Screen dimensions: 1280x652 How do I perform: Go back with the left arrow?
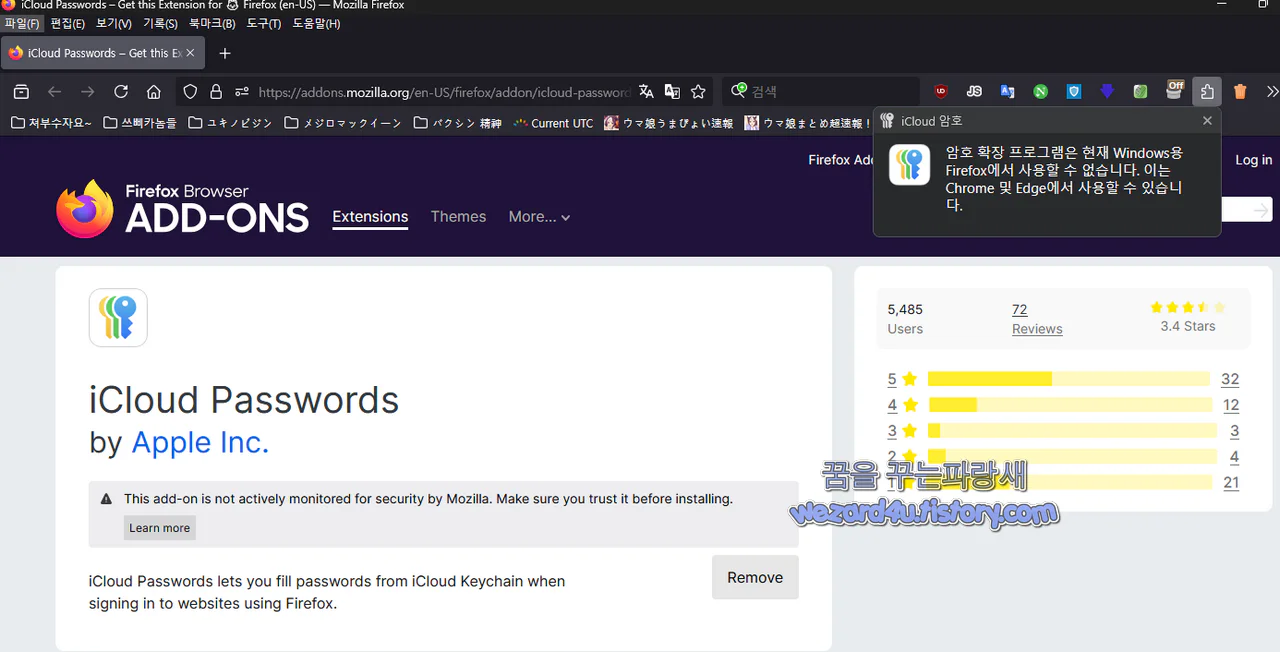[x=55, y=92]
